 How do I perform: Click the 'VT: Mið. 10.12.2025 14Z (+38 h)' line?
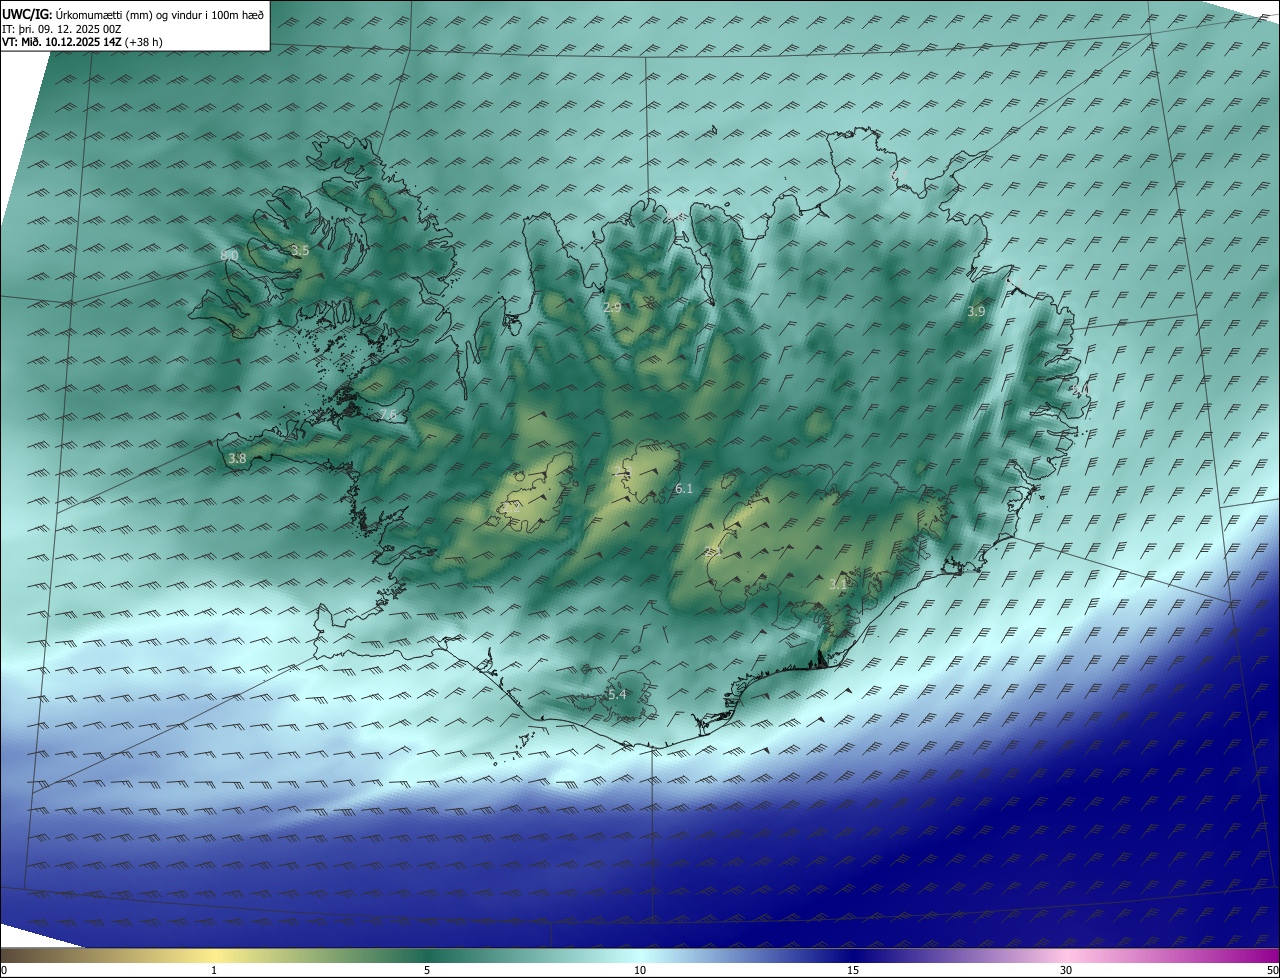coord(82,43)
